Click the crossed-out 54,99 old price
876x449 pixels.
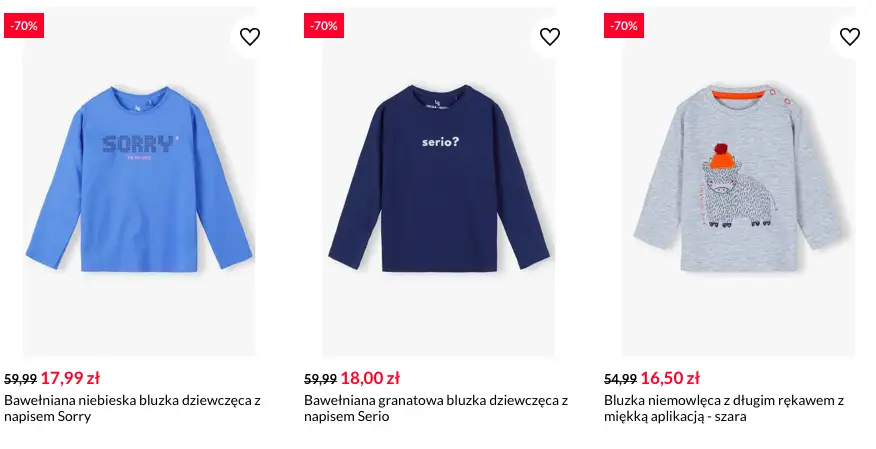[621, 379]
